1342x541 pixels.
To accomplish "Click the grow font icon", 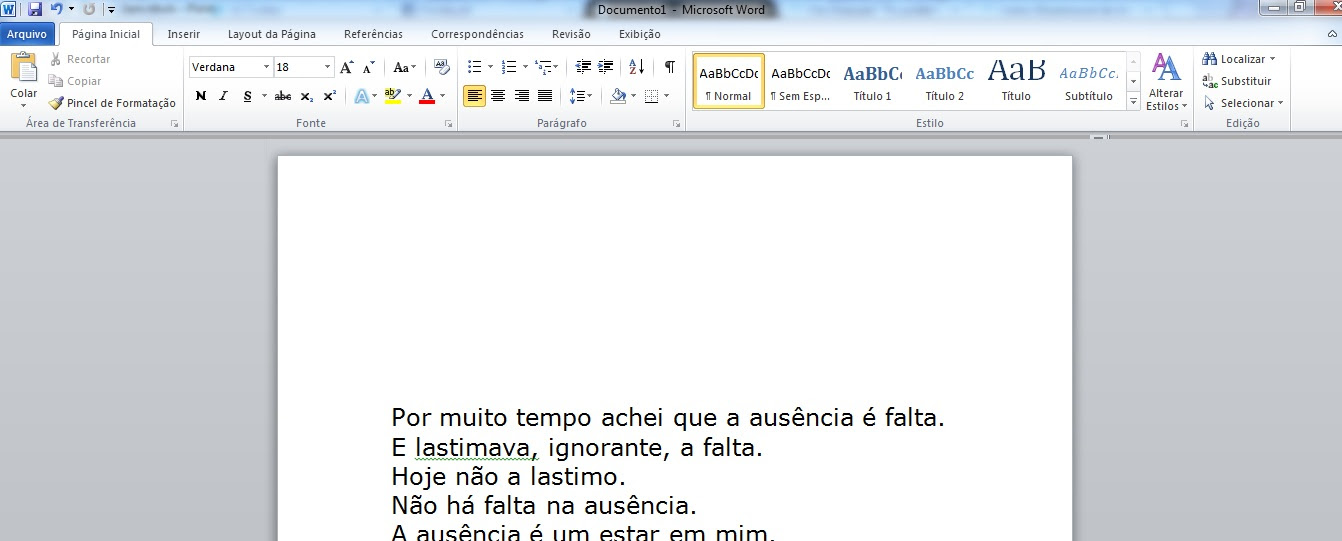I will pos(347,67).
